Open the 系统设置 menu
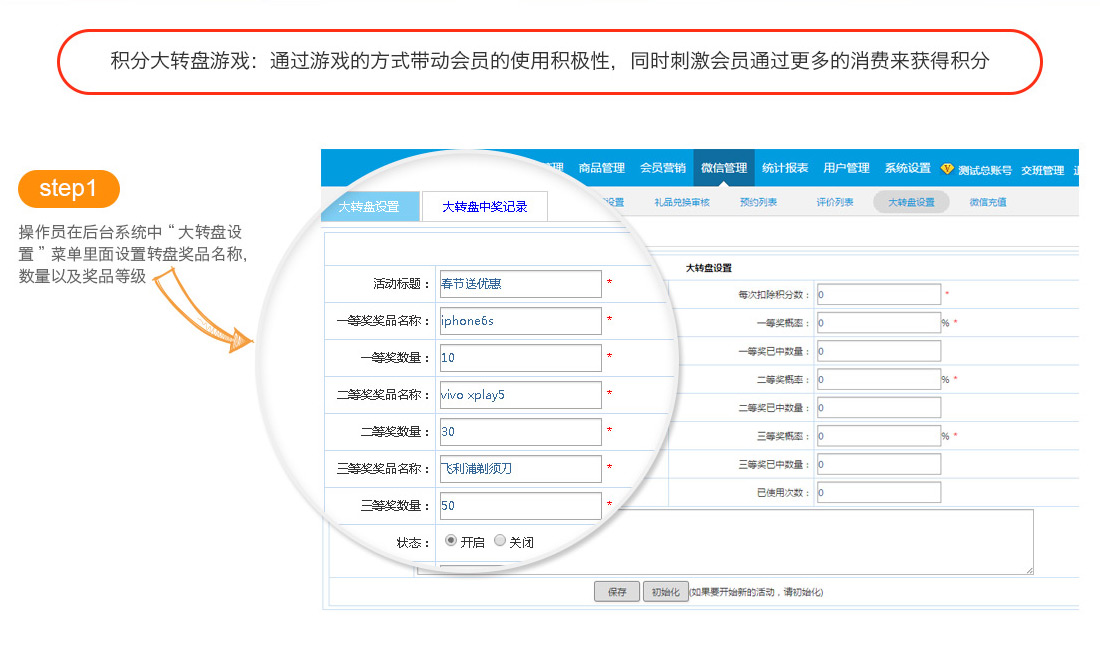 click(907, 168)
